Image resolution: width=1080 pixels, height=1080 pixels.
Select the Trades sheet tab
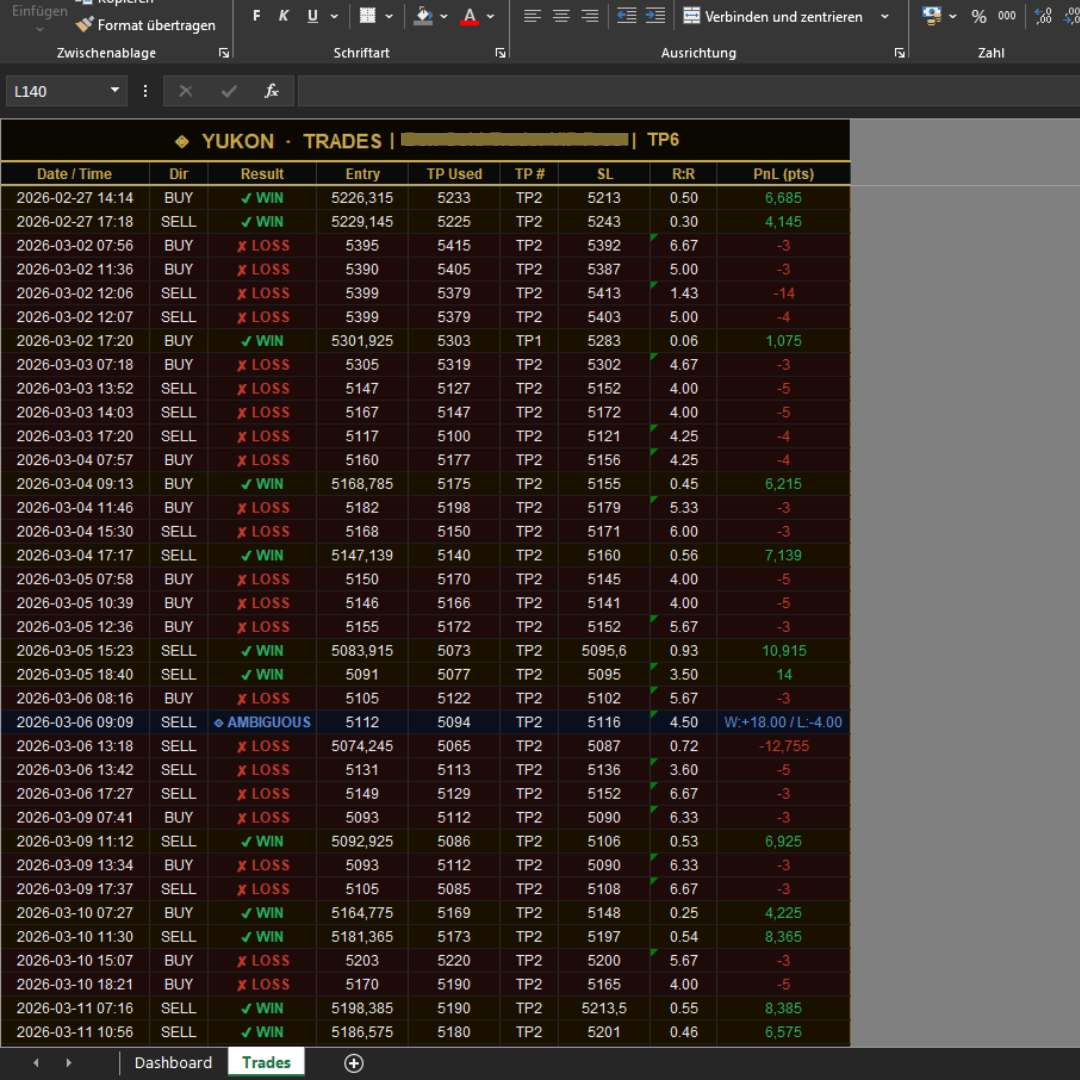(267, 1063)
